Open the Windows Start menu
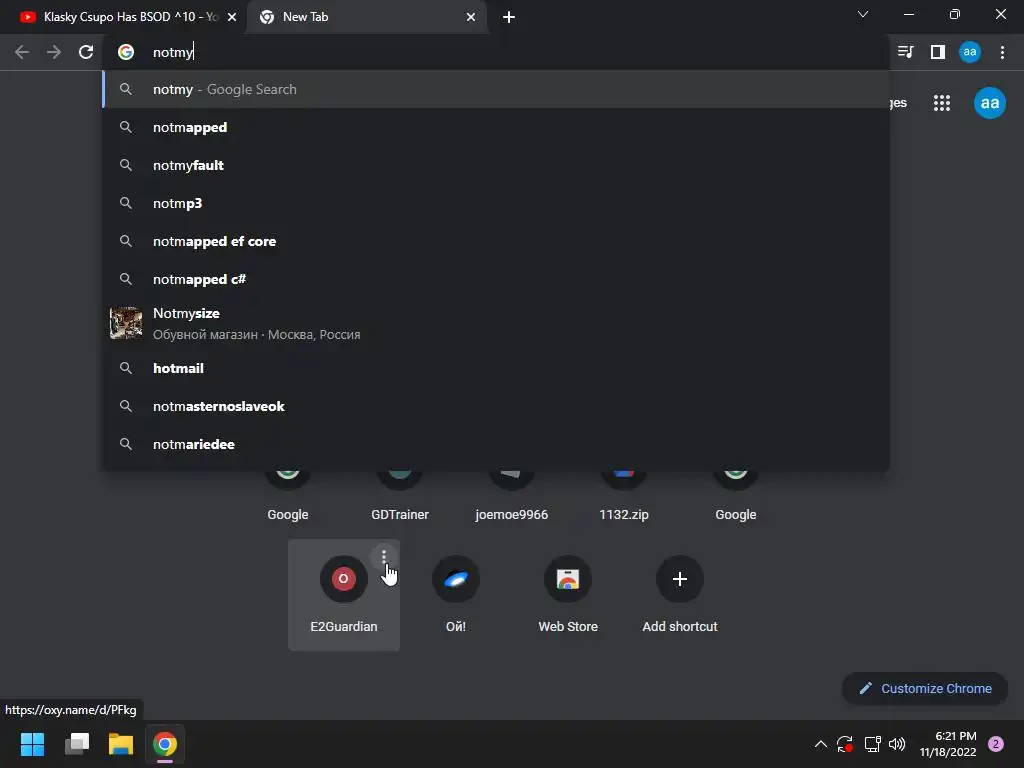The width and height of the screenshot is (1024, 768). pos(33,744)
